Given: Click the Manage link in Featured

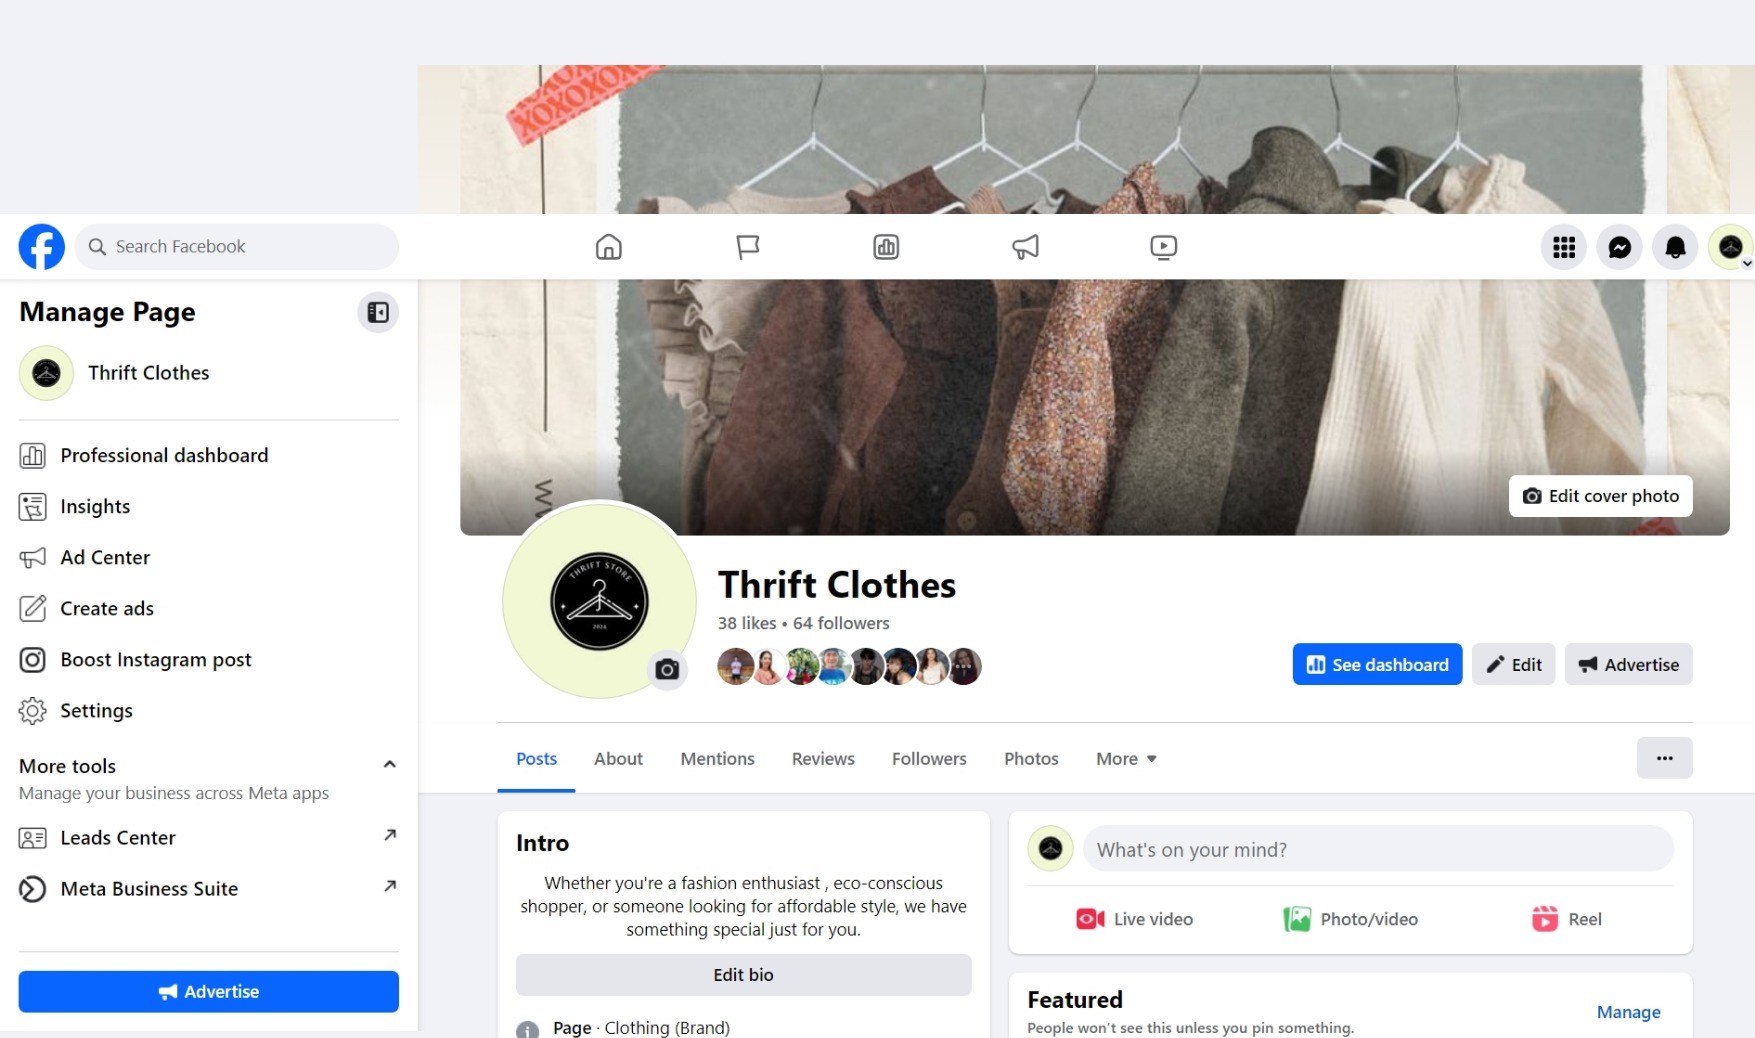Looking at the screenshot, I should tap(1628, 1012).
